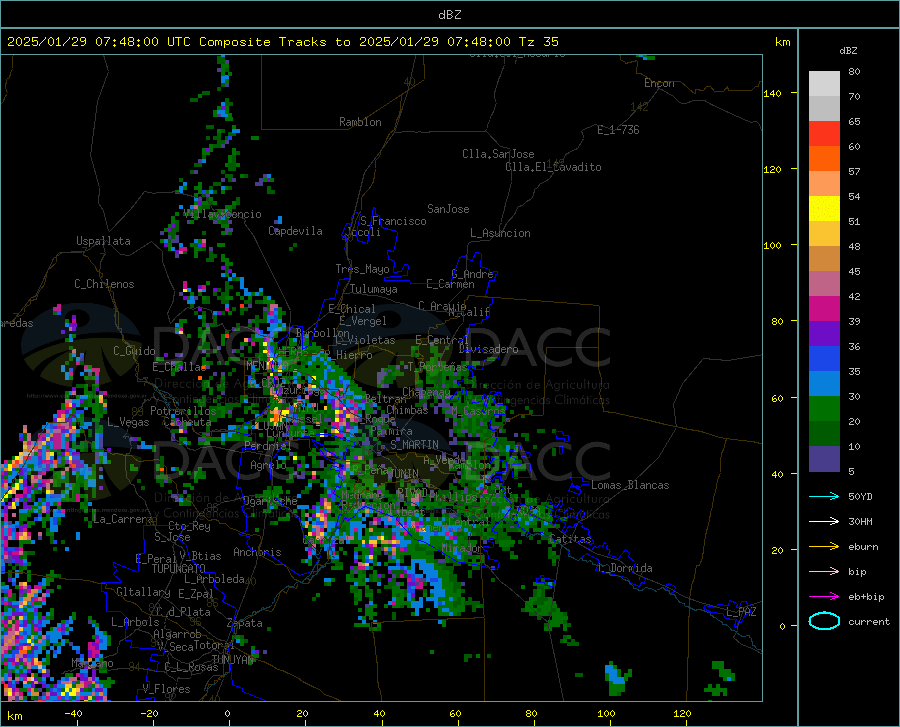
Task: Click the 'Tres_Mayo' map label
Action: [362, 269]
